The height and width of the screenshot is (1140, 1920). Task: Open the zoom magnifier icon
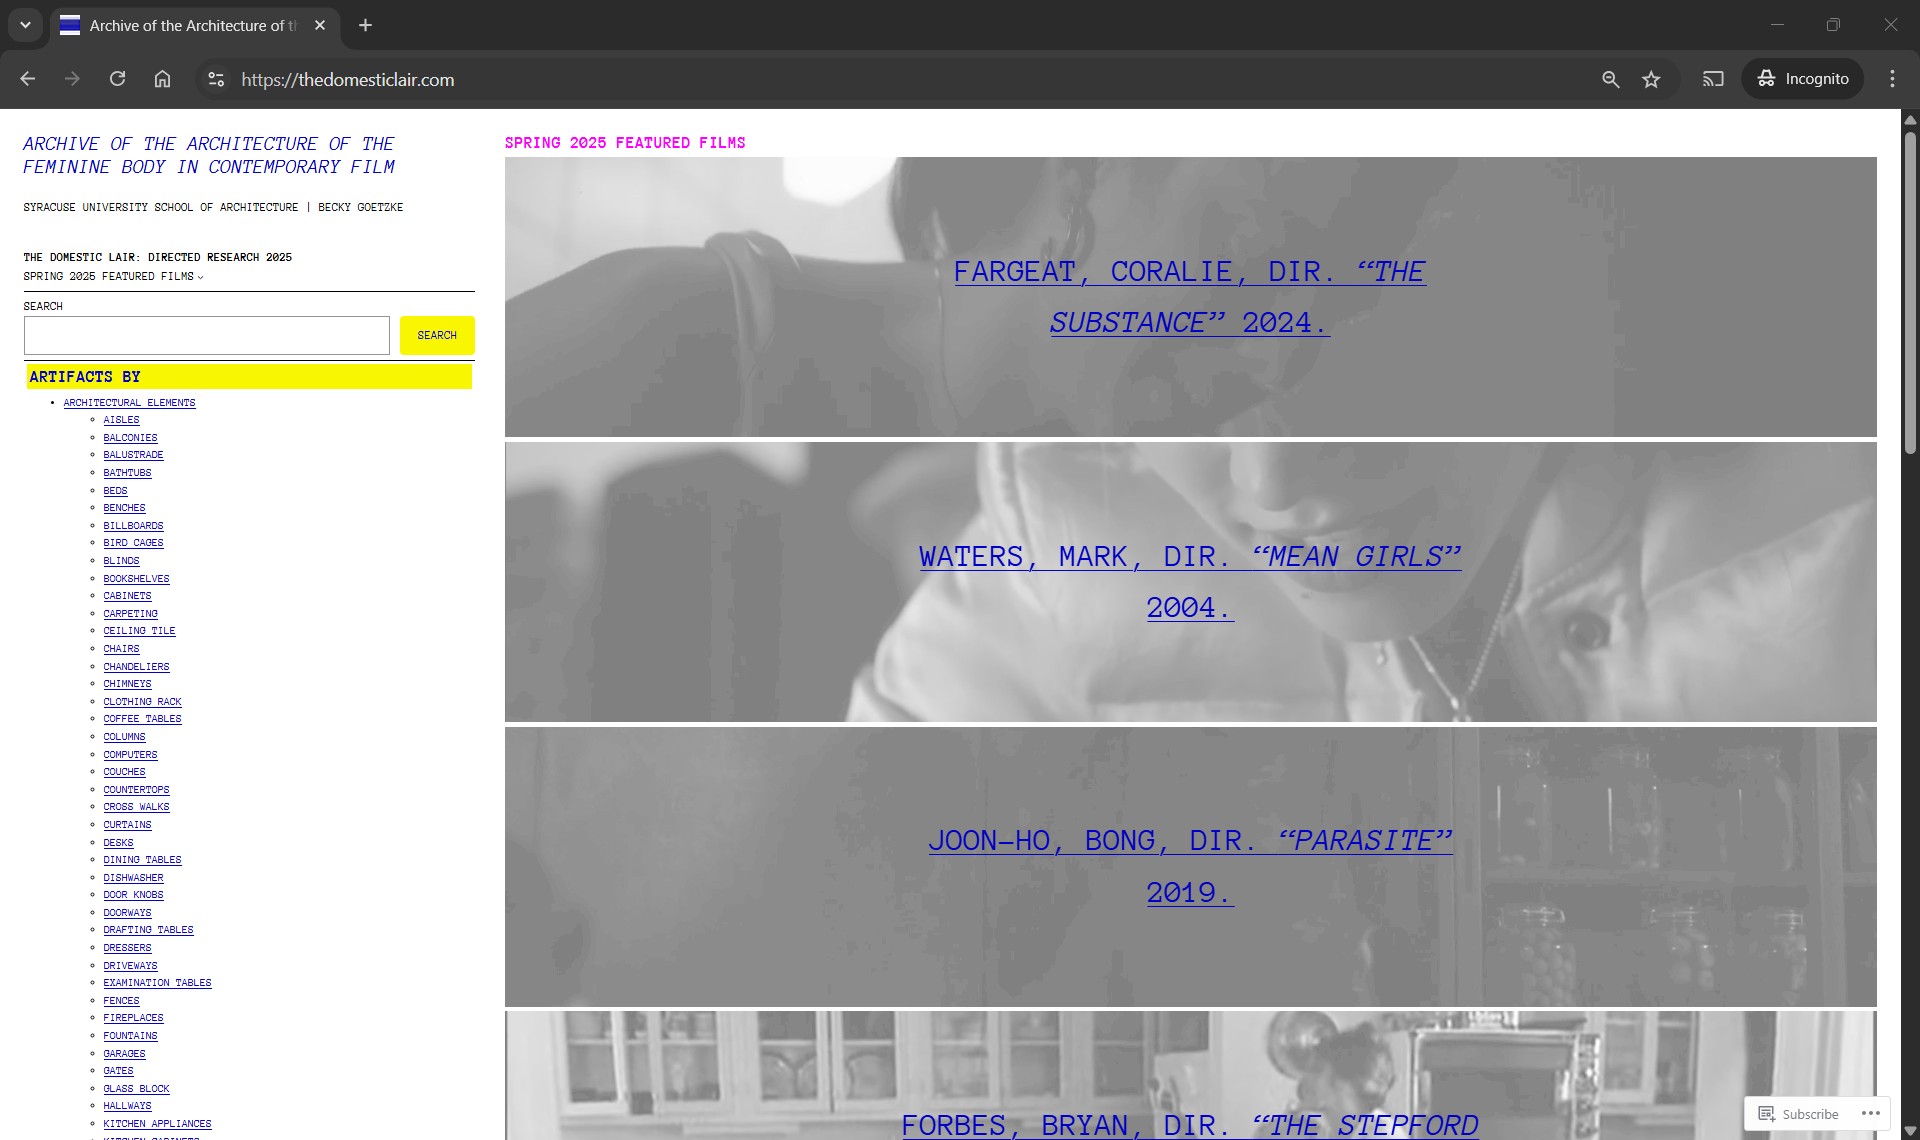point(1610,79)
